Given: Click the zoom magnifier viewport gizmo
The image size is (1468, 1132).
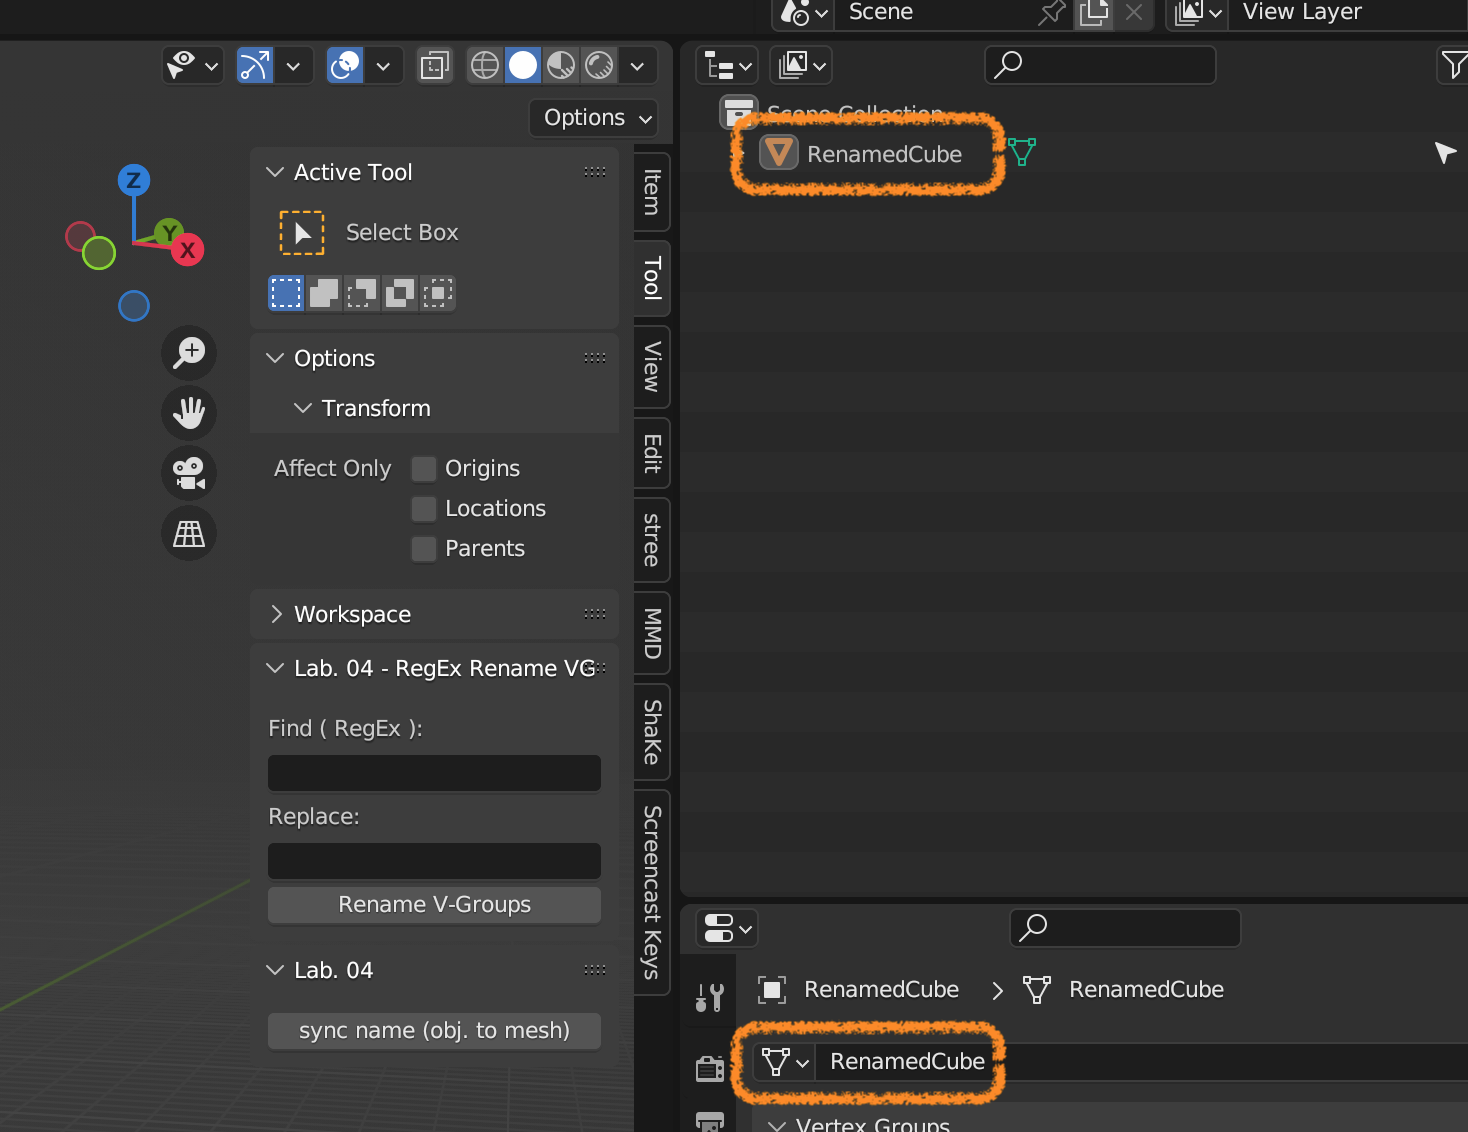Looking at the screenshot, I should [189, 353].
